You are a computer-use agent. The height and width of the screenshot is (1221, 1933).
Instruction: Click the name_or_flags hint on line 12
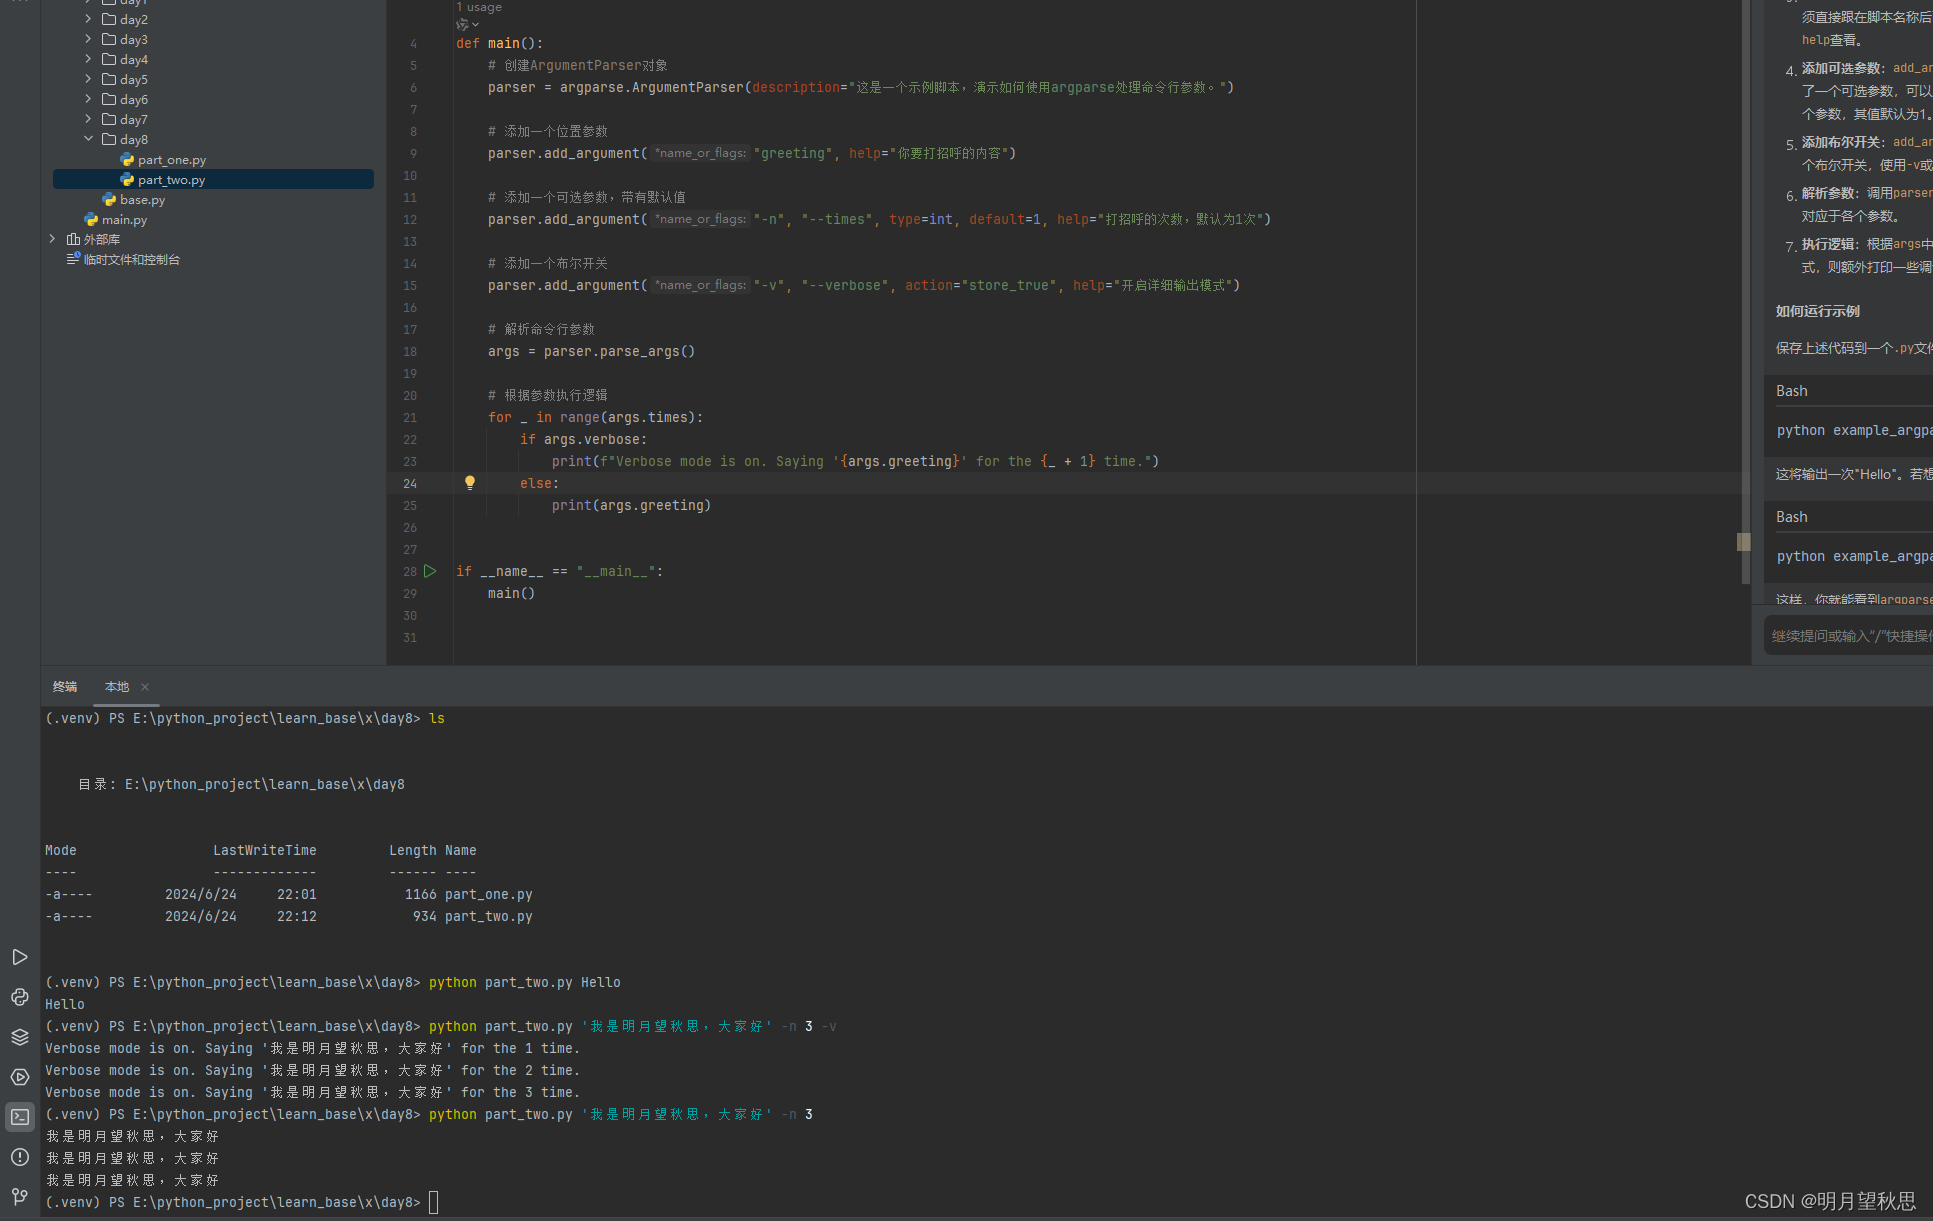pos(700,219)
